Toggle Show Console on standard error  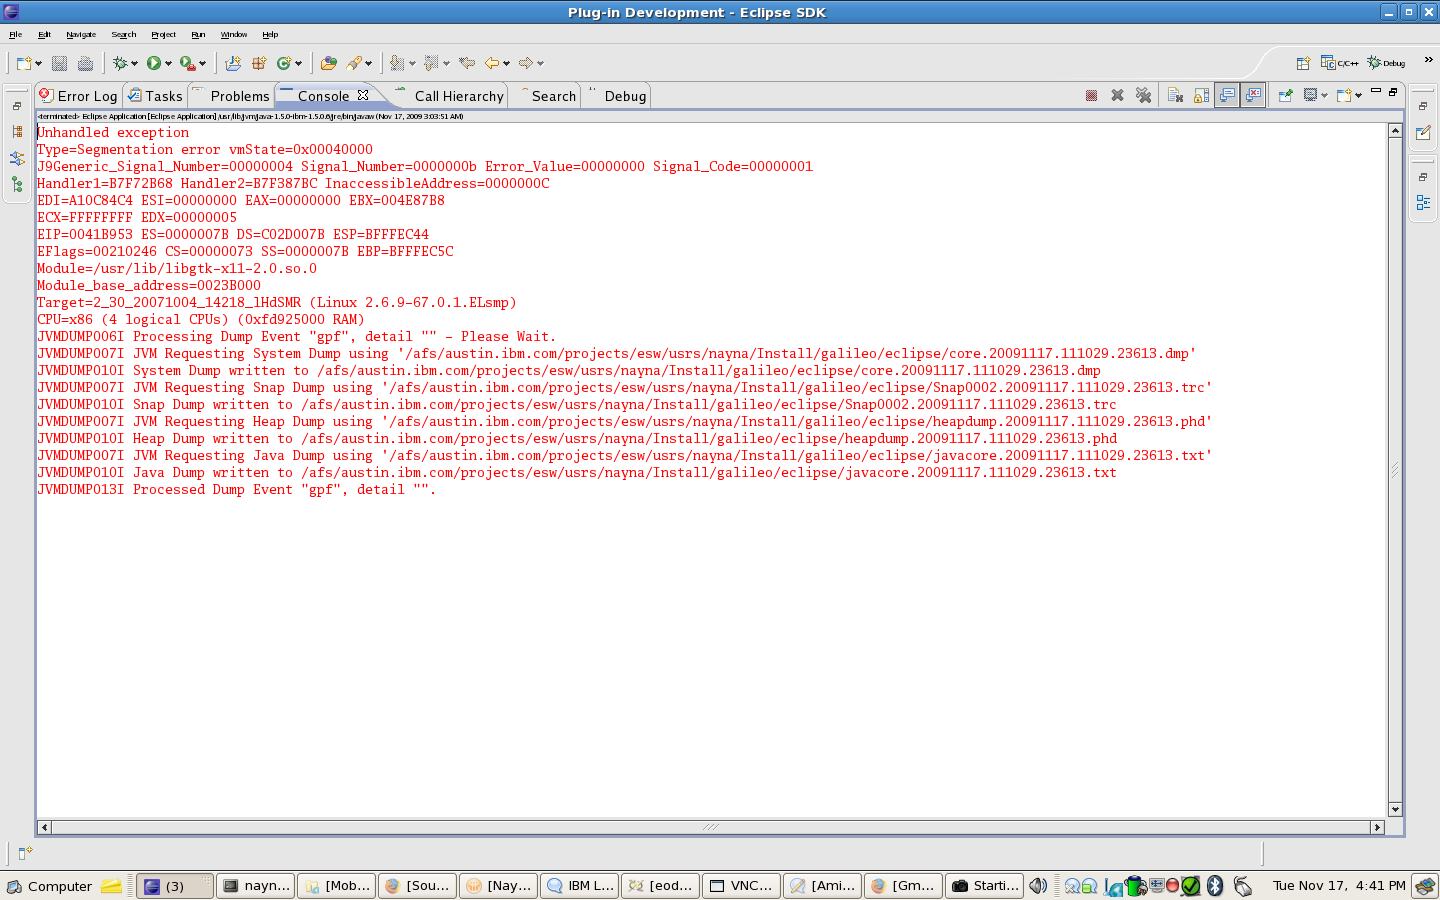point(1253,95)
